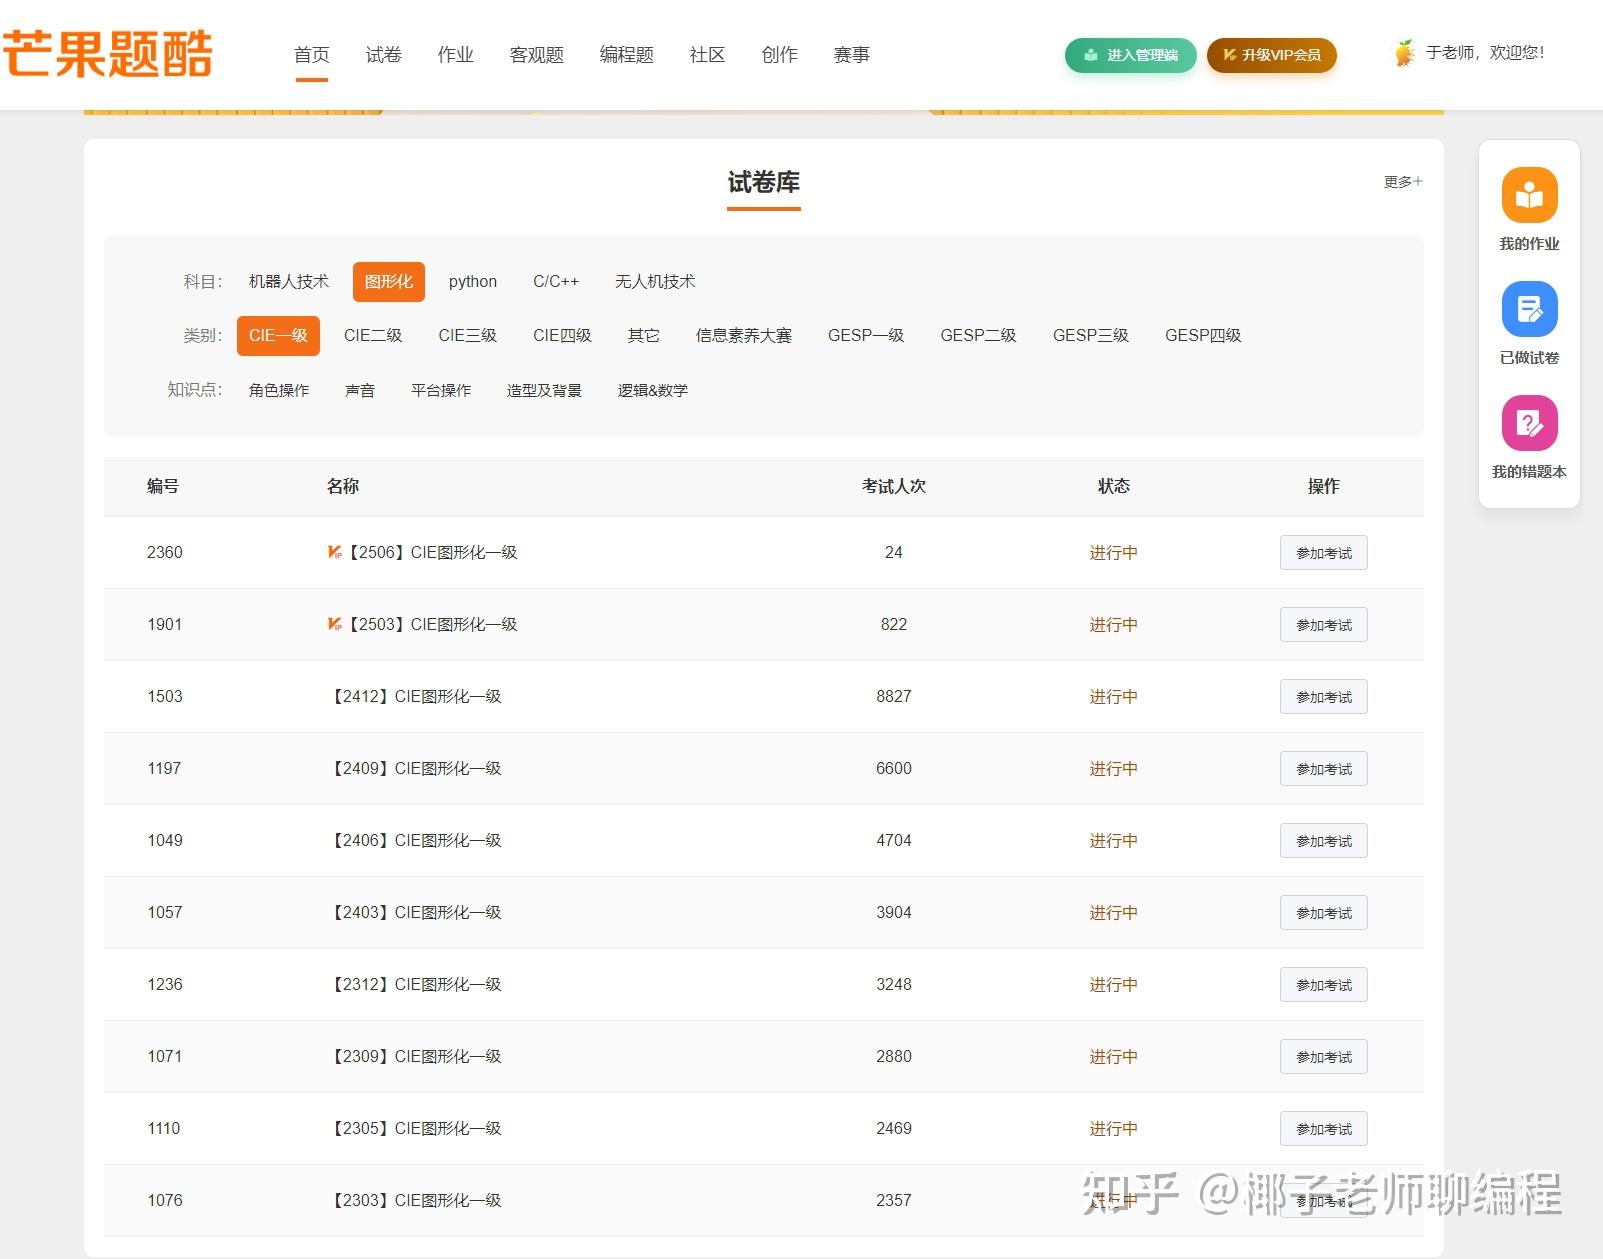Screen dimensions: 1603x1259
Task: Open the 社区 menu item
Action: pos(706,55)
